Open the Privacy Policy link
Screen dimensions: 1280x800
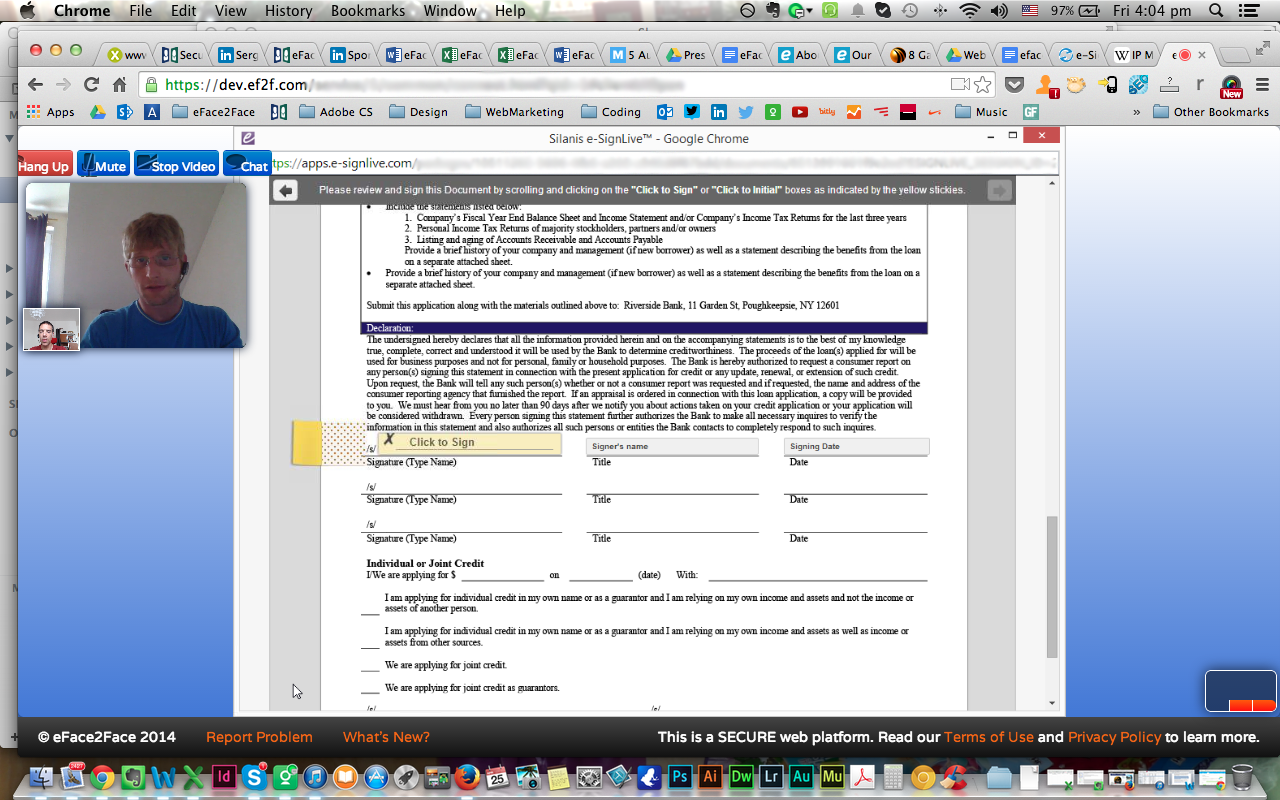(1114, 737)
